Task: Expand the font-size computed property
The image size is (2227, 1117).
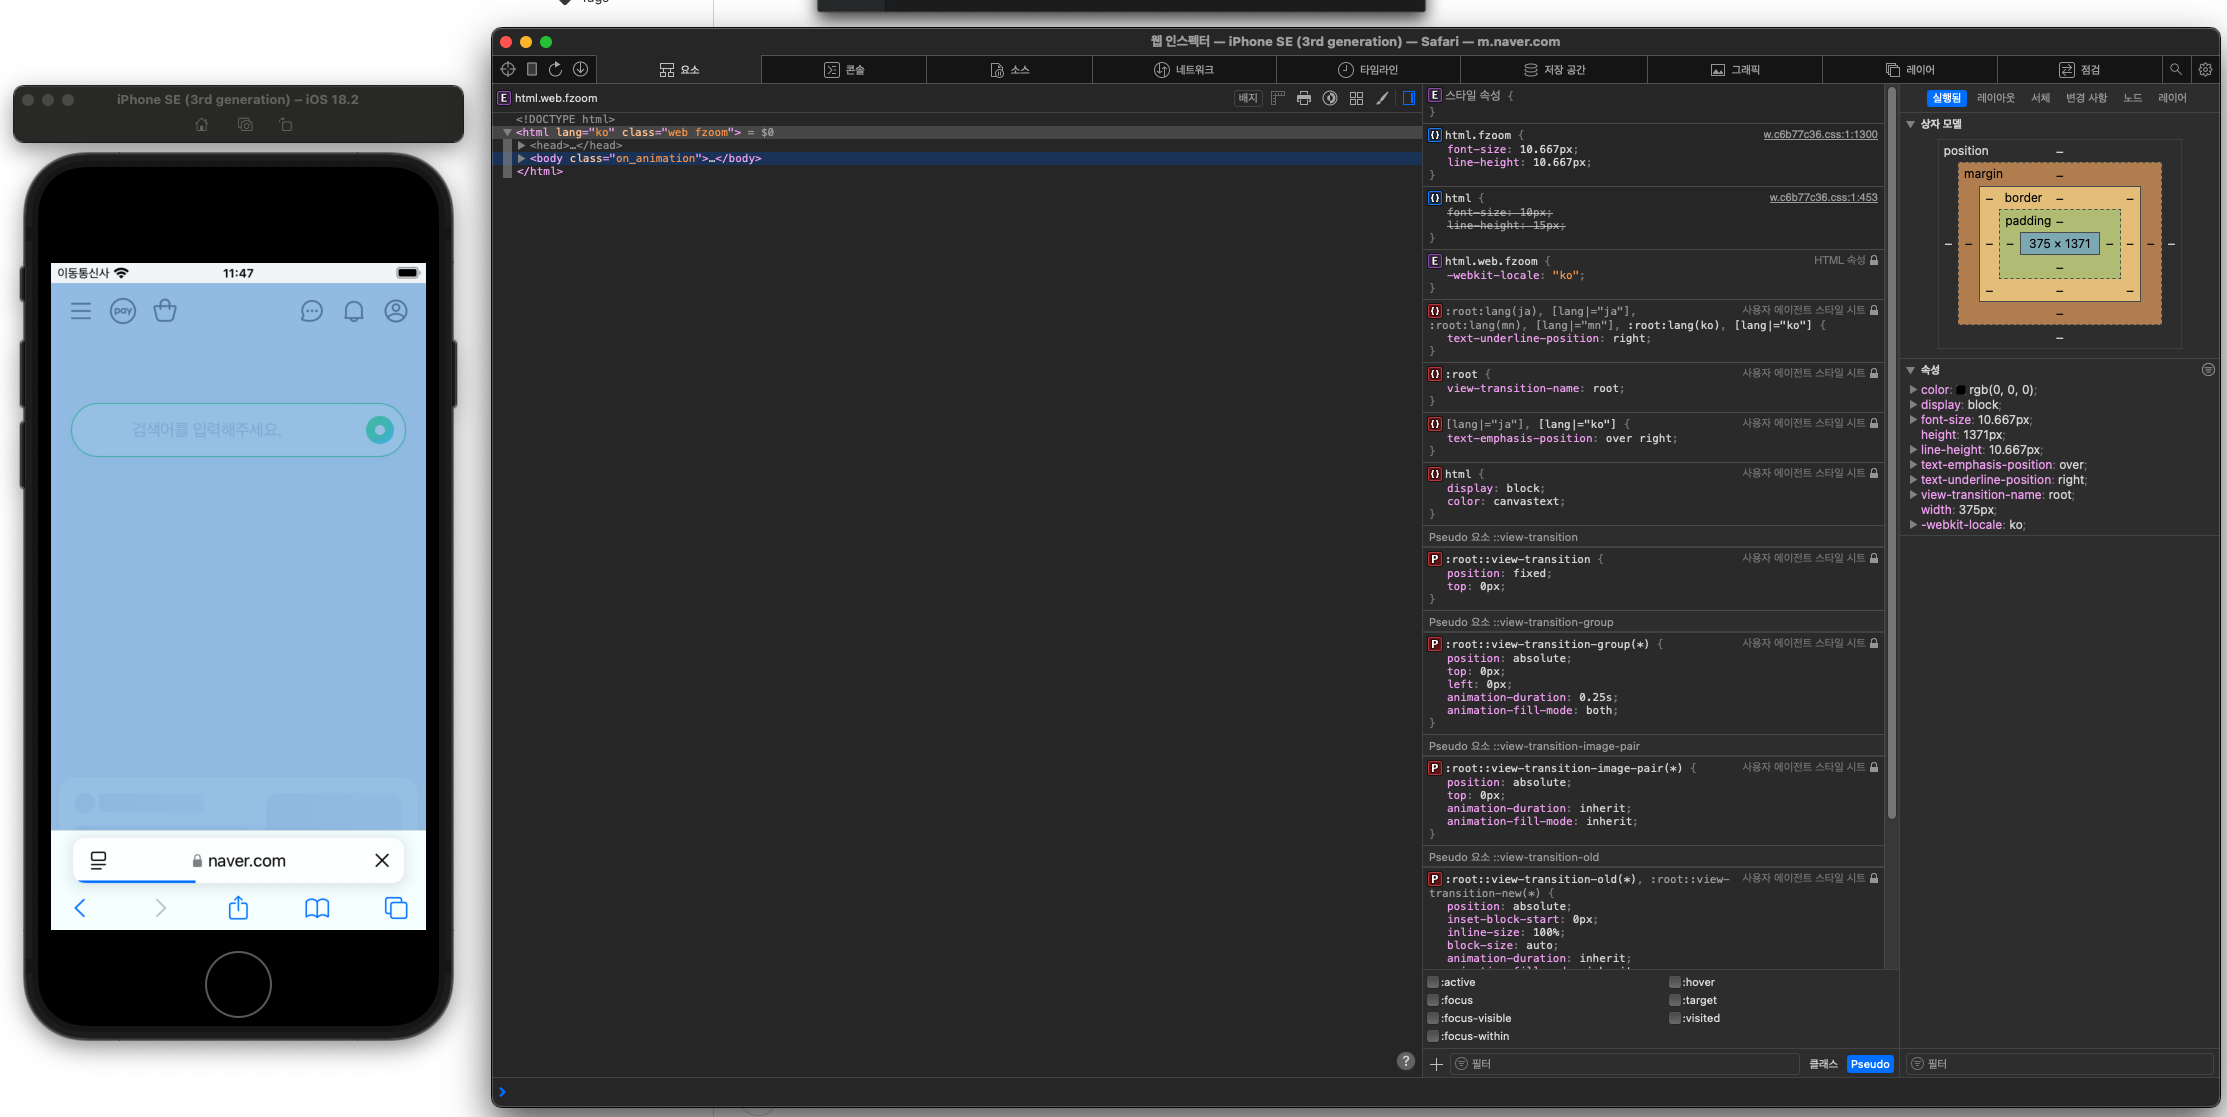Action: pyautogui.click(x=1913, y=420)
